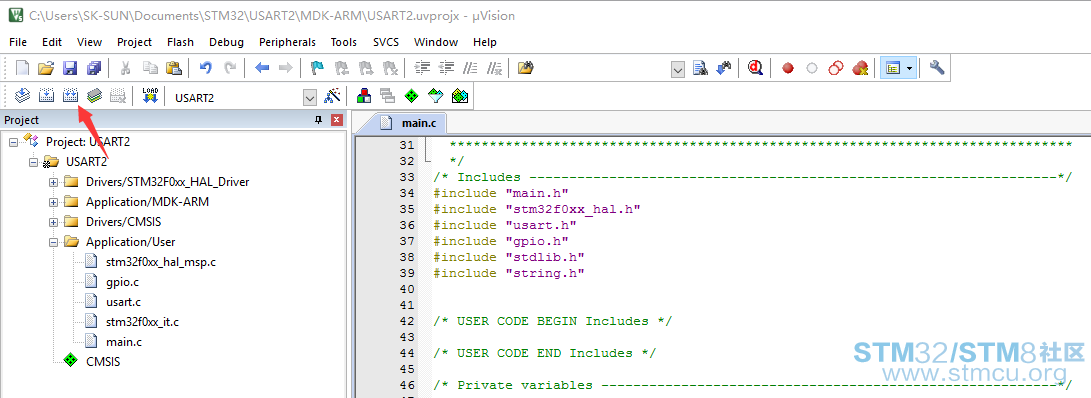Uncomment the selection with crossed // icon
This screenshot has width=1091, height=398.
click(x=495, y=68)
